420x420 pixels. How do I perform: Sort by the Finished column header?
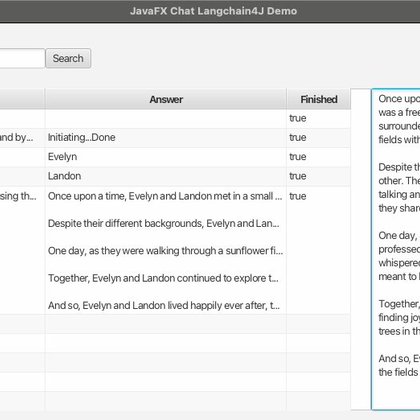pyautogui.click(x=318, y=99)
